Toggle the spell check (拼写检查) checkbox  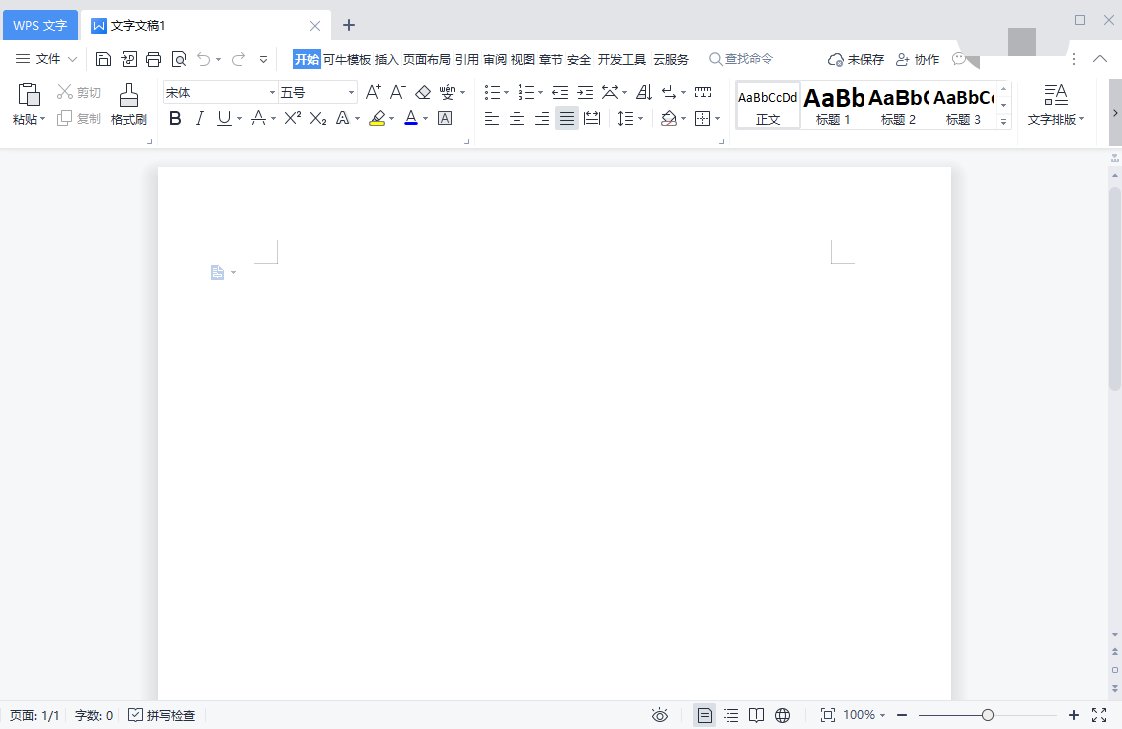136,715
